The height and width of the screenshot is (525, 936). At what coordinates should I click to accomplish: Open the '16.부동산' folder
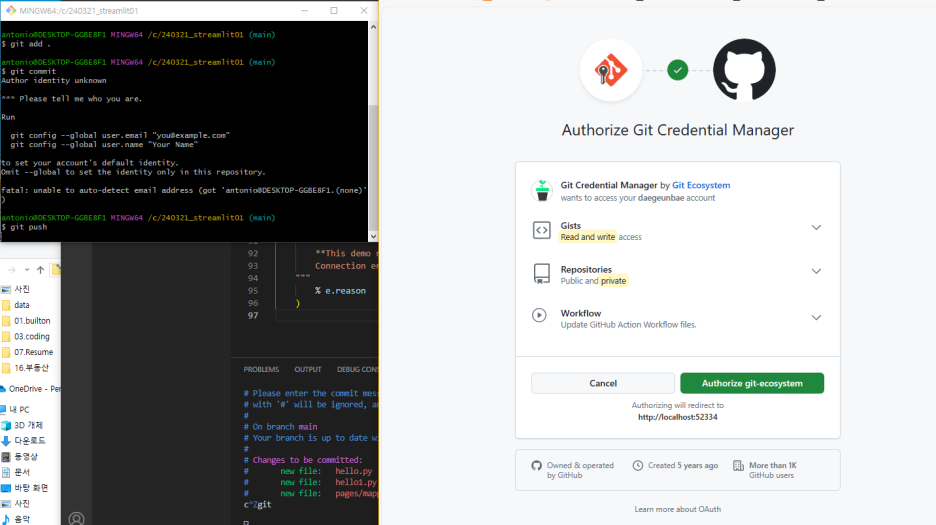[31, 368]
